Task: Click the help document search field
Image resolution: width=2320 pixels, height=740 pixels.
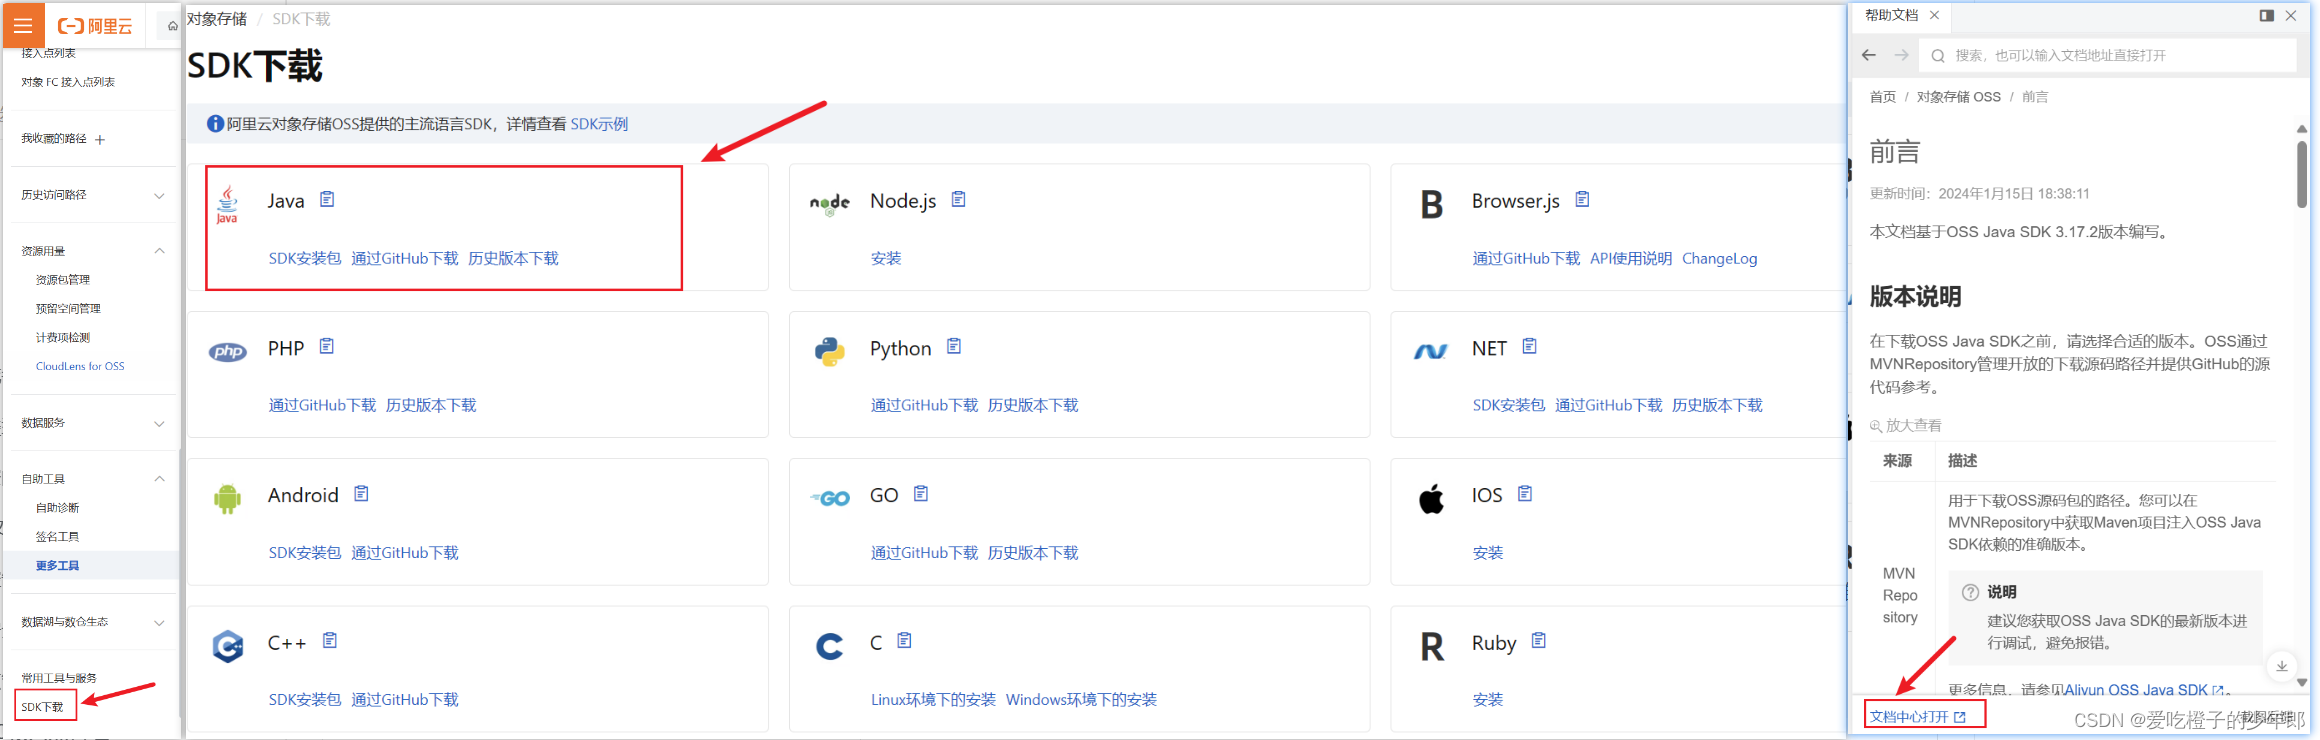Action: tap(2108, 55)
